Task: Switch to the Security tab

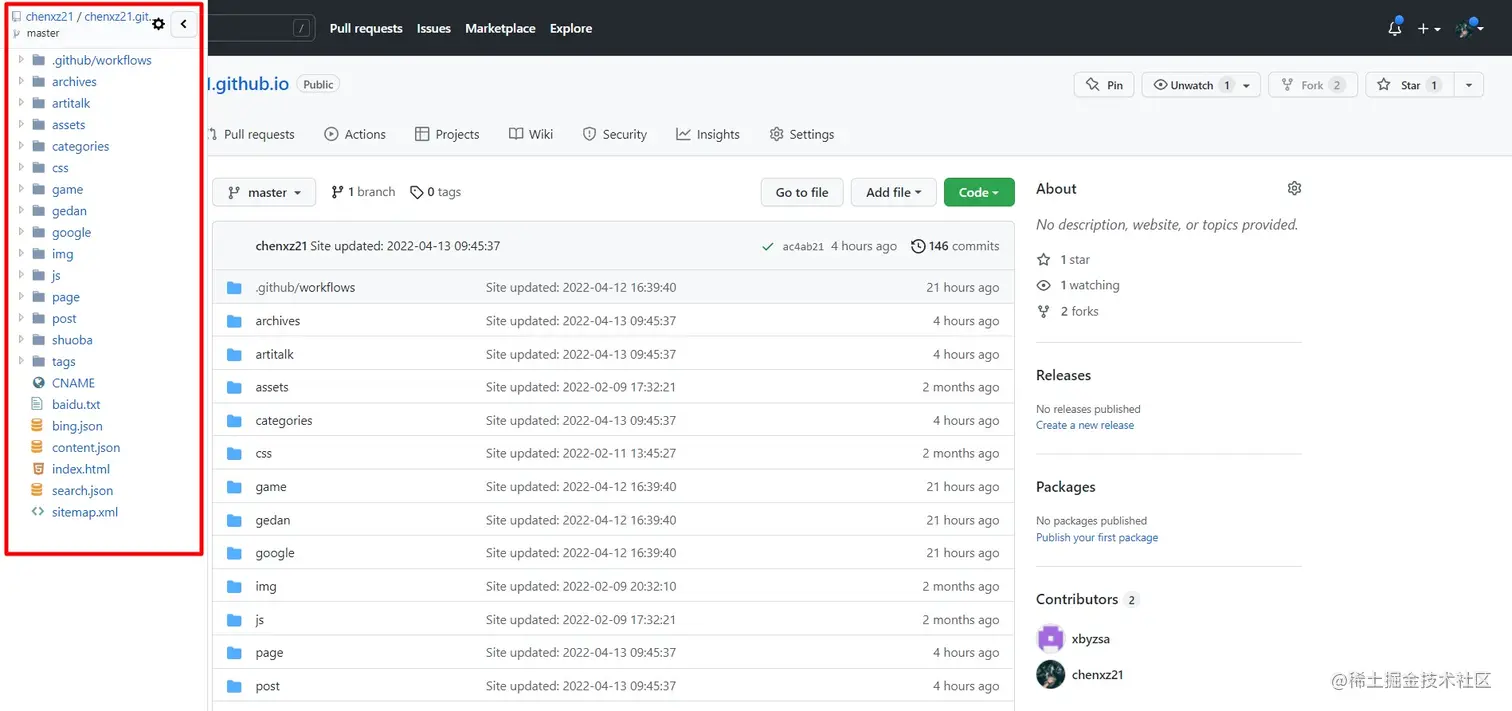Action: (615, 134)
